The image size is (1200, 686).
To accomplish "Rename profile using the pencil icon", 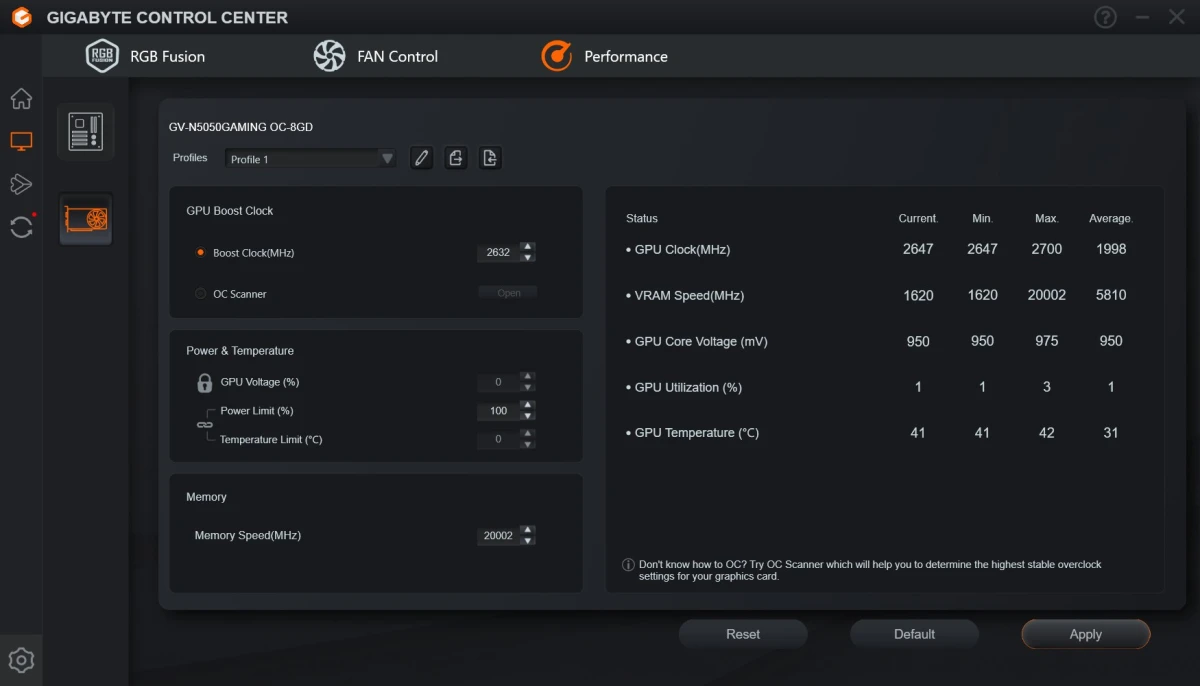I will point(421,157).
